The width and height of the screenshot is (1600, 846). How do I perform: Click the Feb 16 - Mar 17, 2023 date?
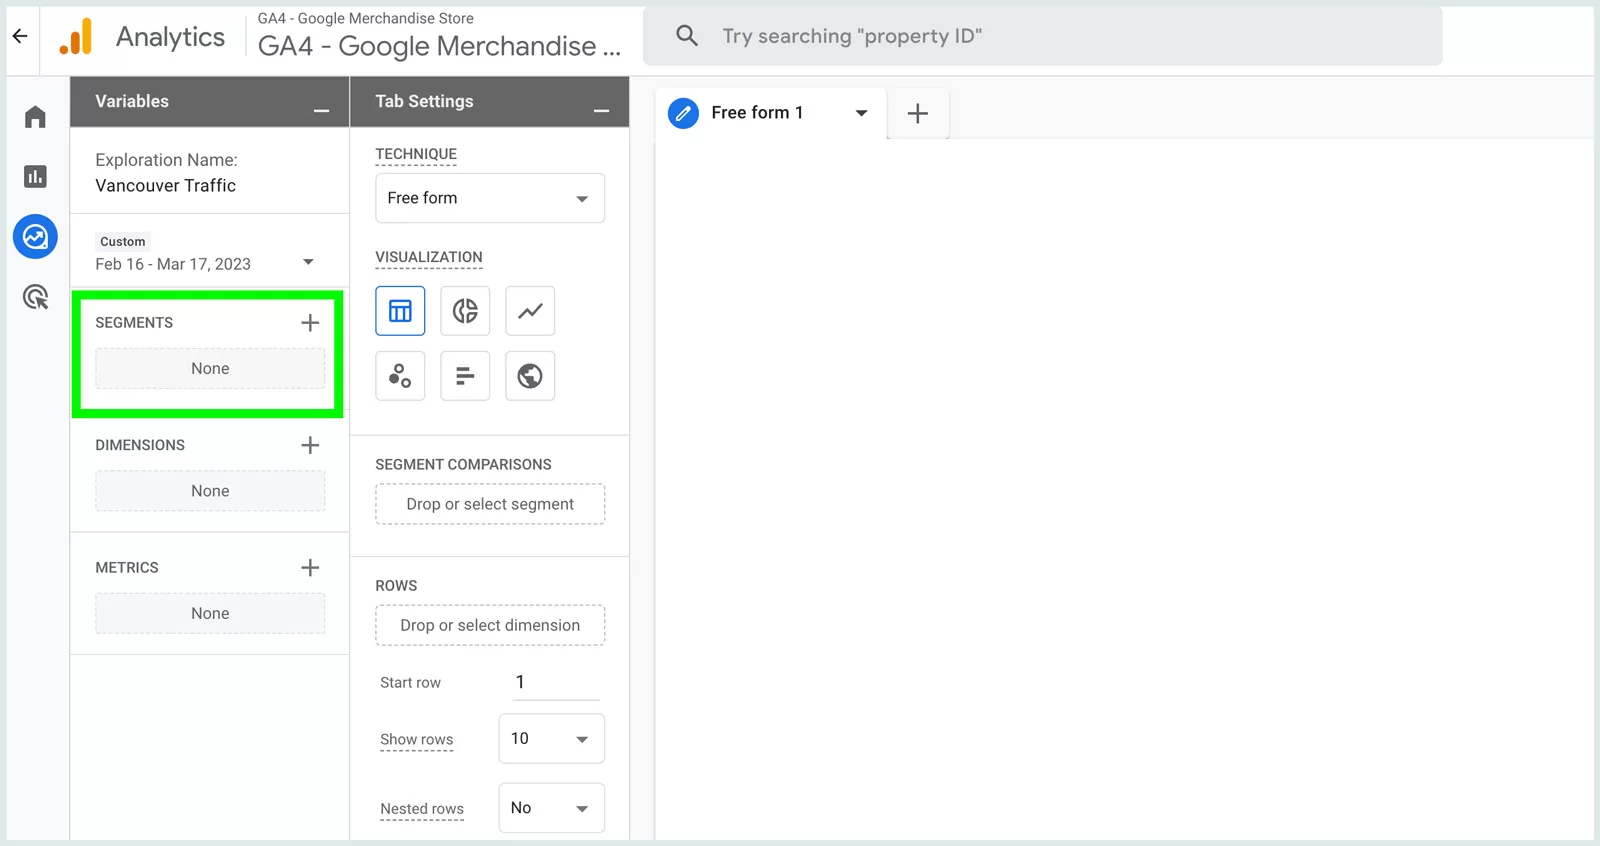pyautogui.click(x=173, y=264)
